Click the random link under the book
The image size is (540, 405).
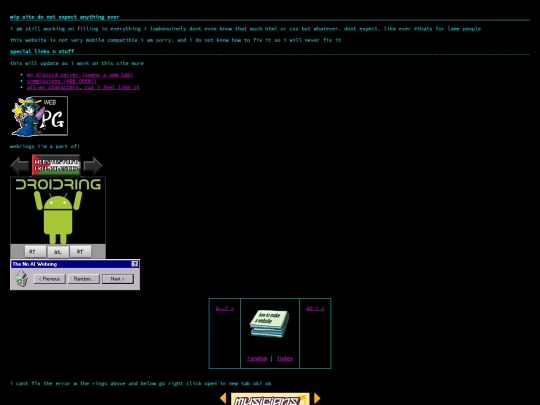(x=257, y=359)
